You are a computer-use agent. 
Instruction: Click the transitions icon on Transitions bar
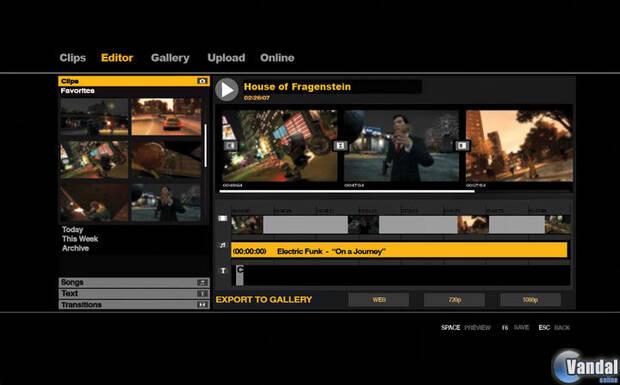[202, 304]
